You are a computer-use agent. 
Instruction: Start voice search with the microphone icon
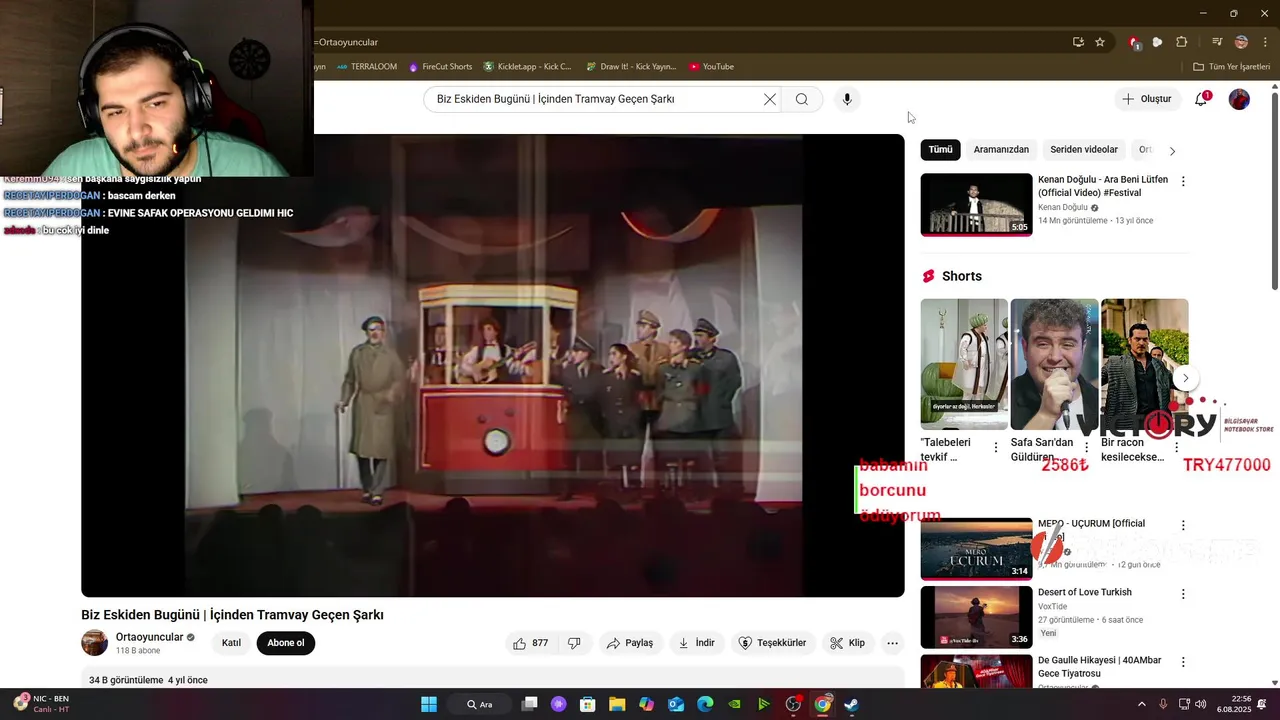(847, 99)
